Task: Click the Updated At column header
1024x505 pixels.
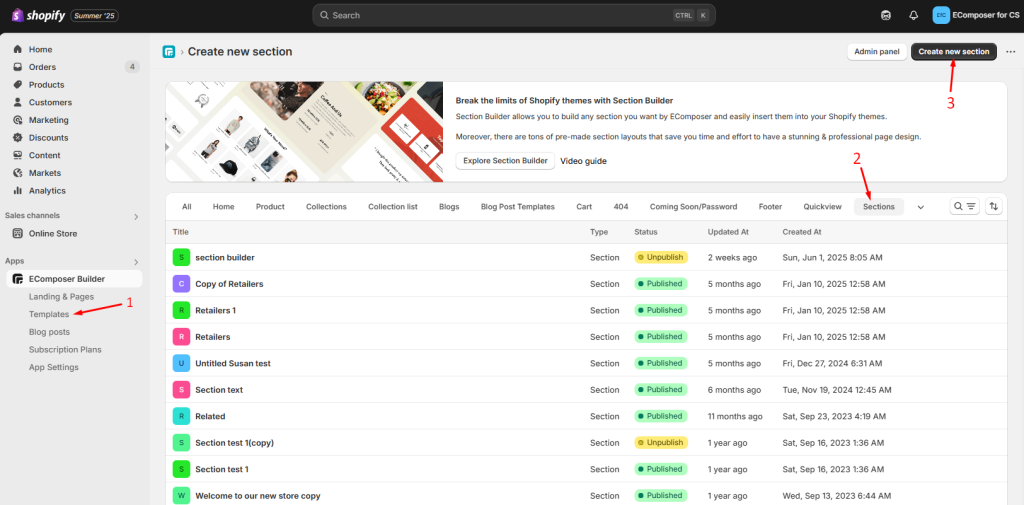Action: point(728,232)
